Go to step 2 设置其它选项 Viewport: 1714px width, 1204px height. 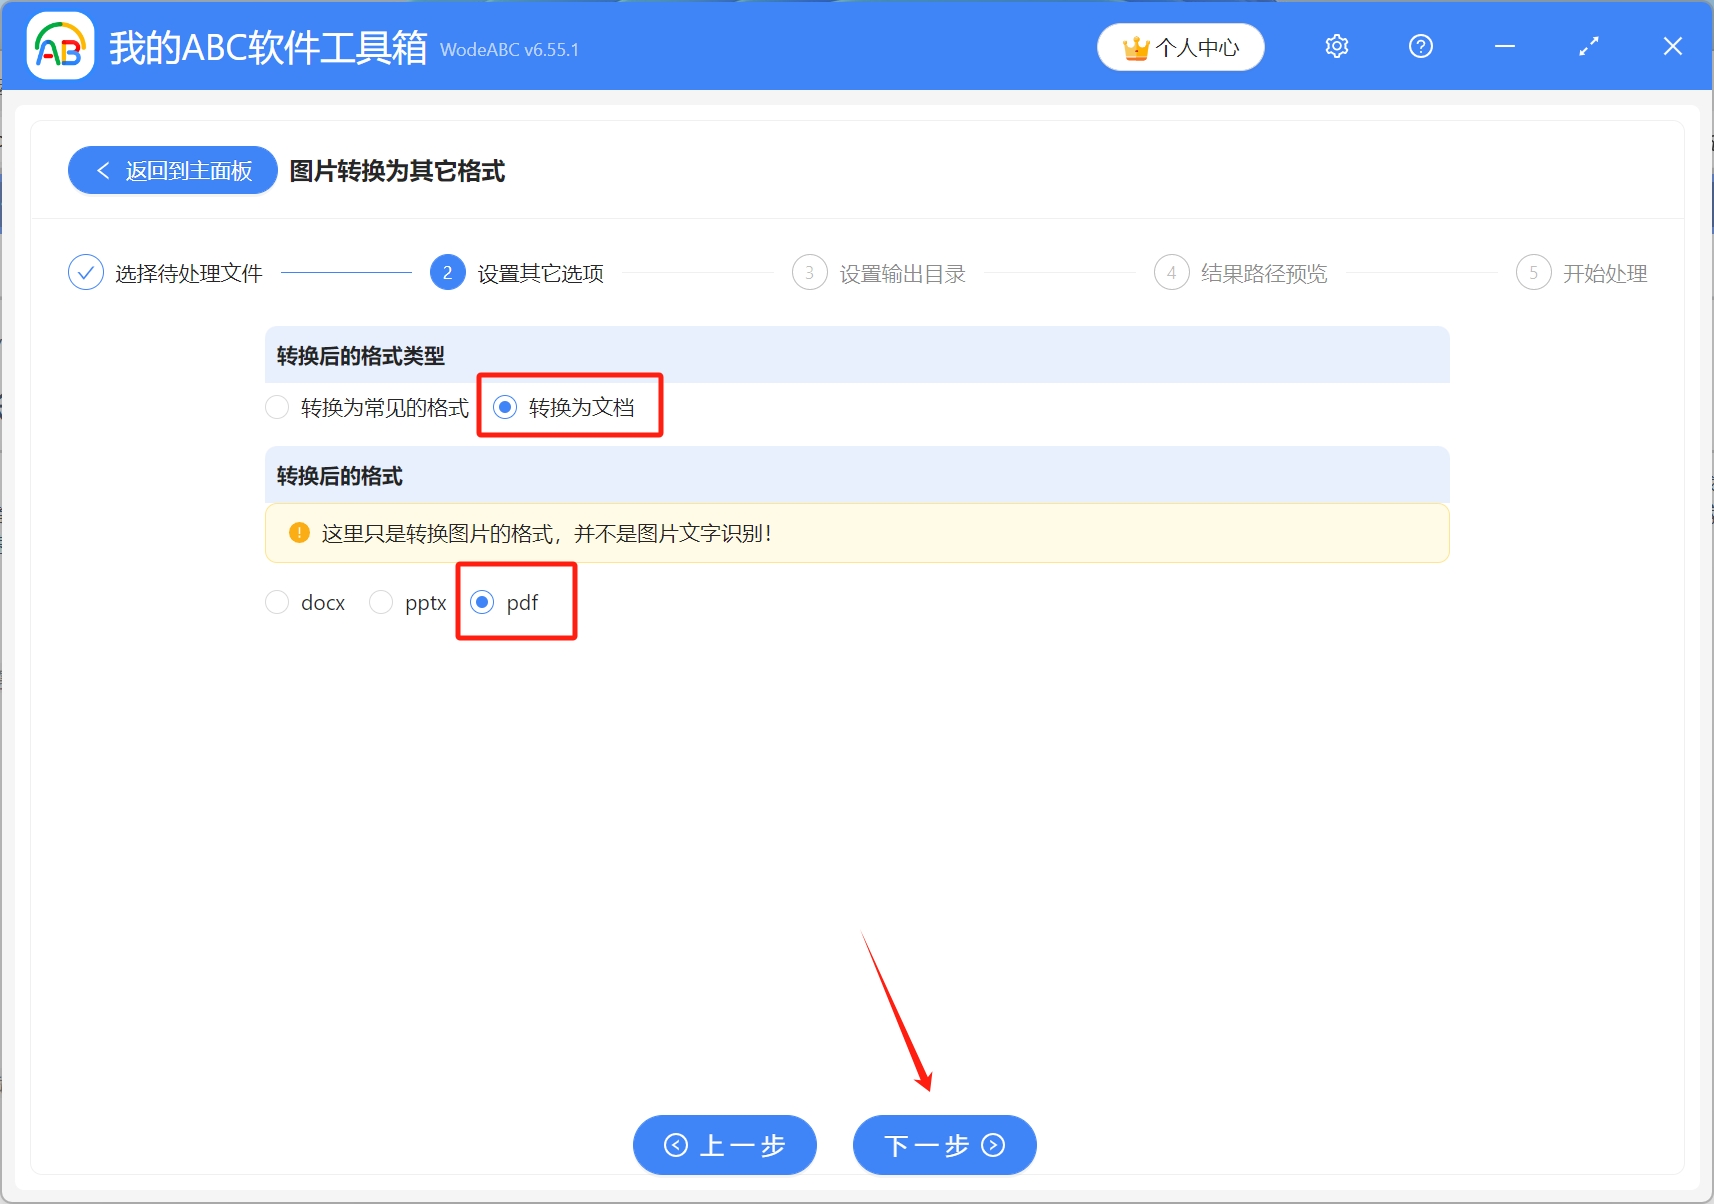[517, 273]
